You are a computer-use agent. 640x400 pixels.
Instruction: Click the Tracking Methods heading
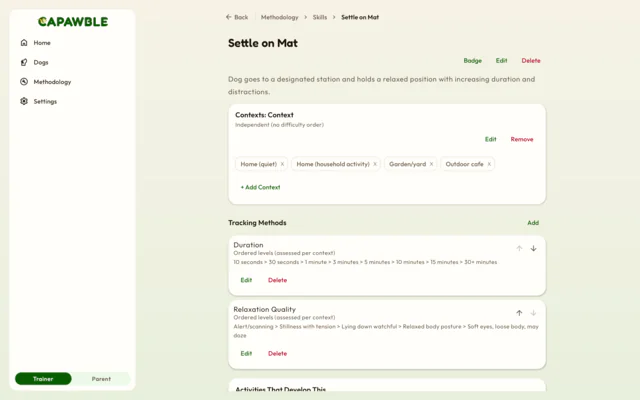click(257, 223)
